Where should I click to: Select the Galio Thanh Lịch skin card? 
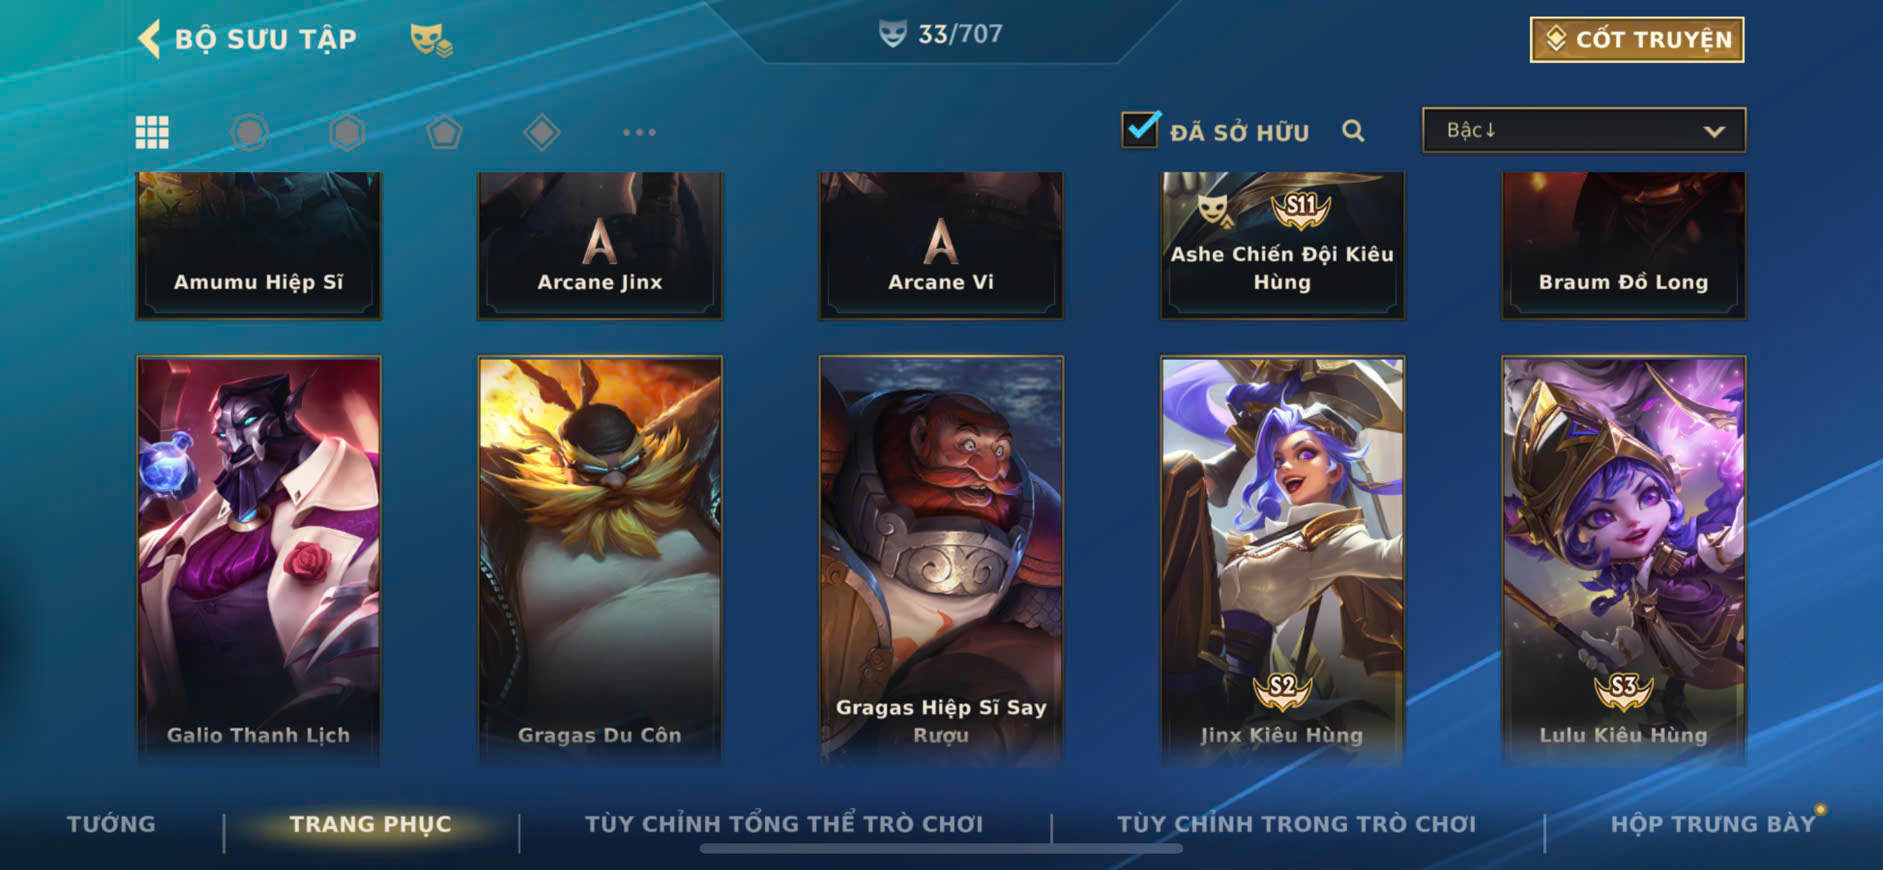(x=258, y=561)
